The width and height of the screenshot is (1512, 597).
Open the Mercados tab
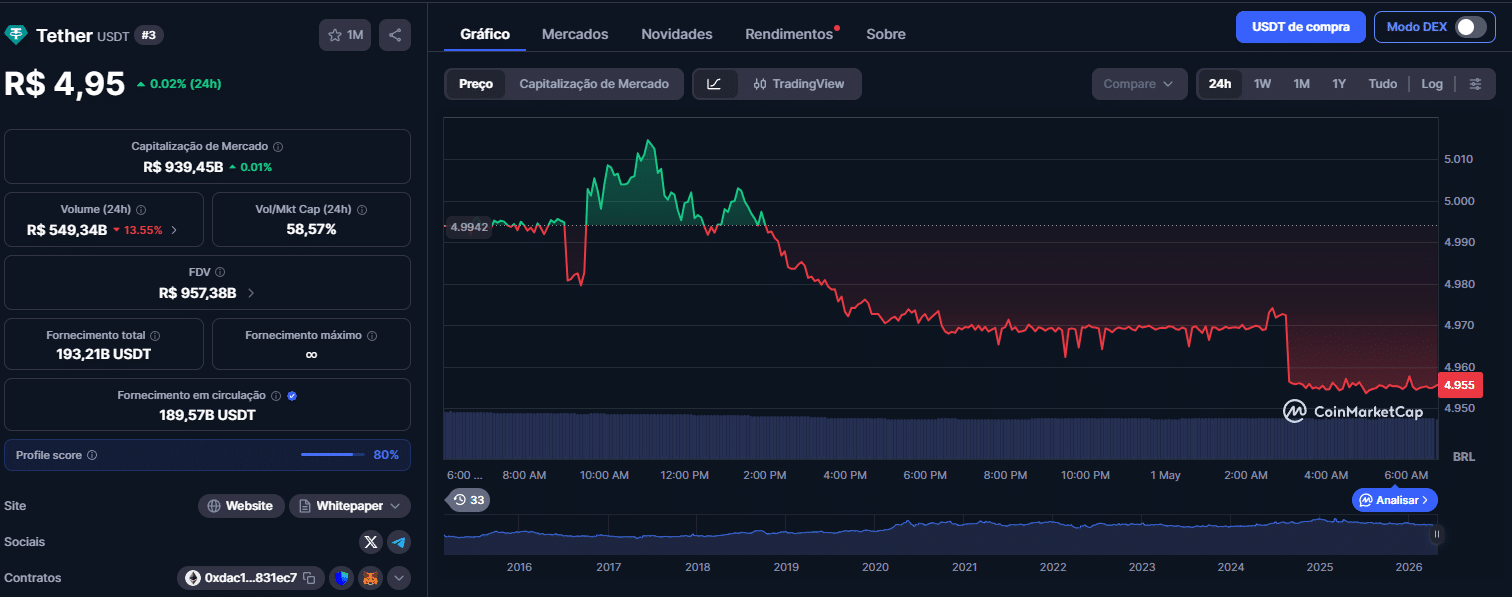(575, 34)
